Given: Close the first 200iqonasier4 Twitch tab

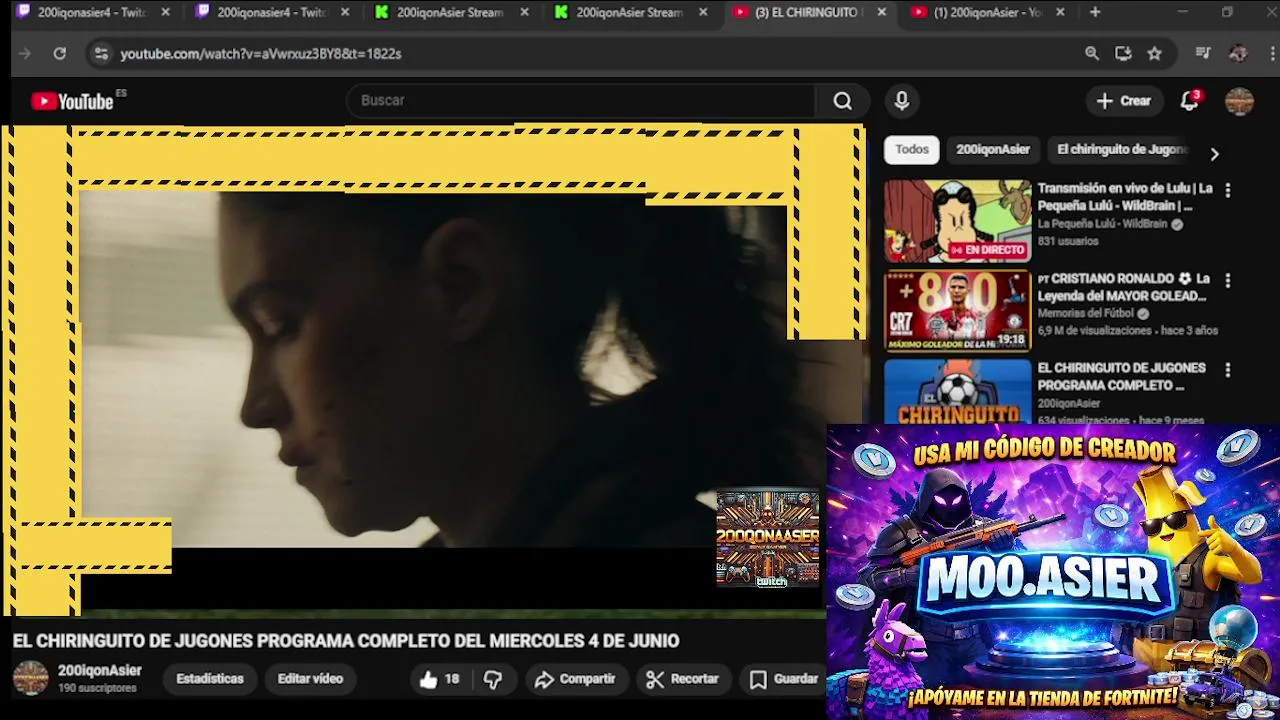Looking at the screenshot, I should [x=165, y=12].
